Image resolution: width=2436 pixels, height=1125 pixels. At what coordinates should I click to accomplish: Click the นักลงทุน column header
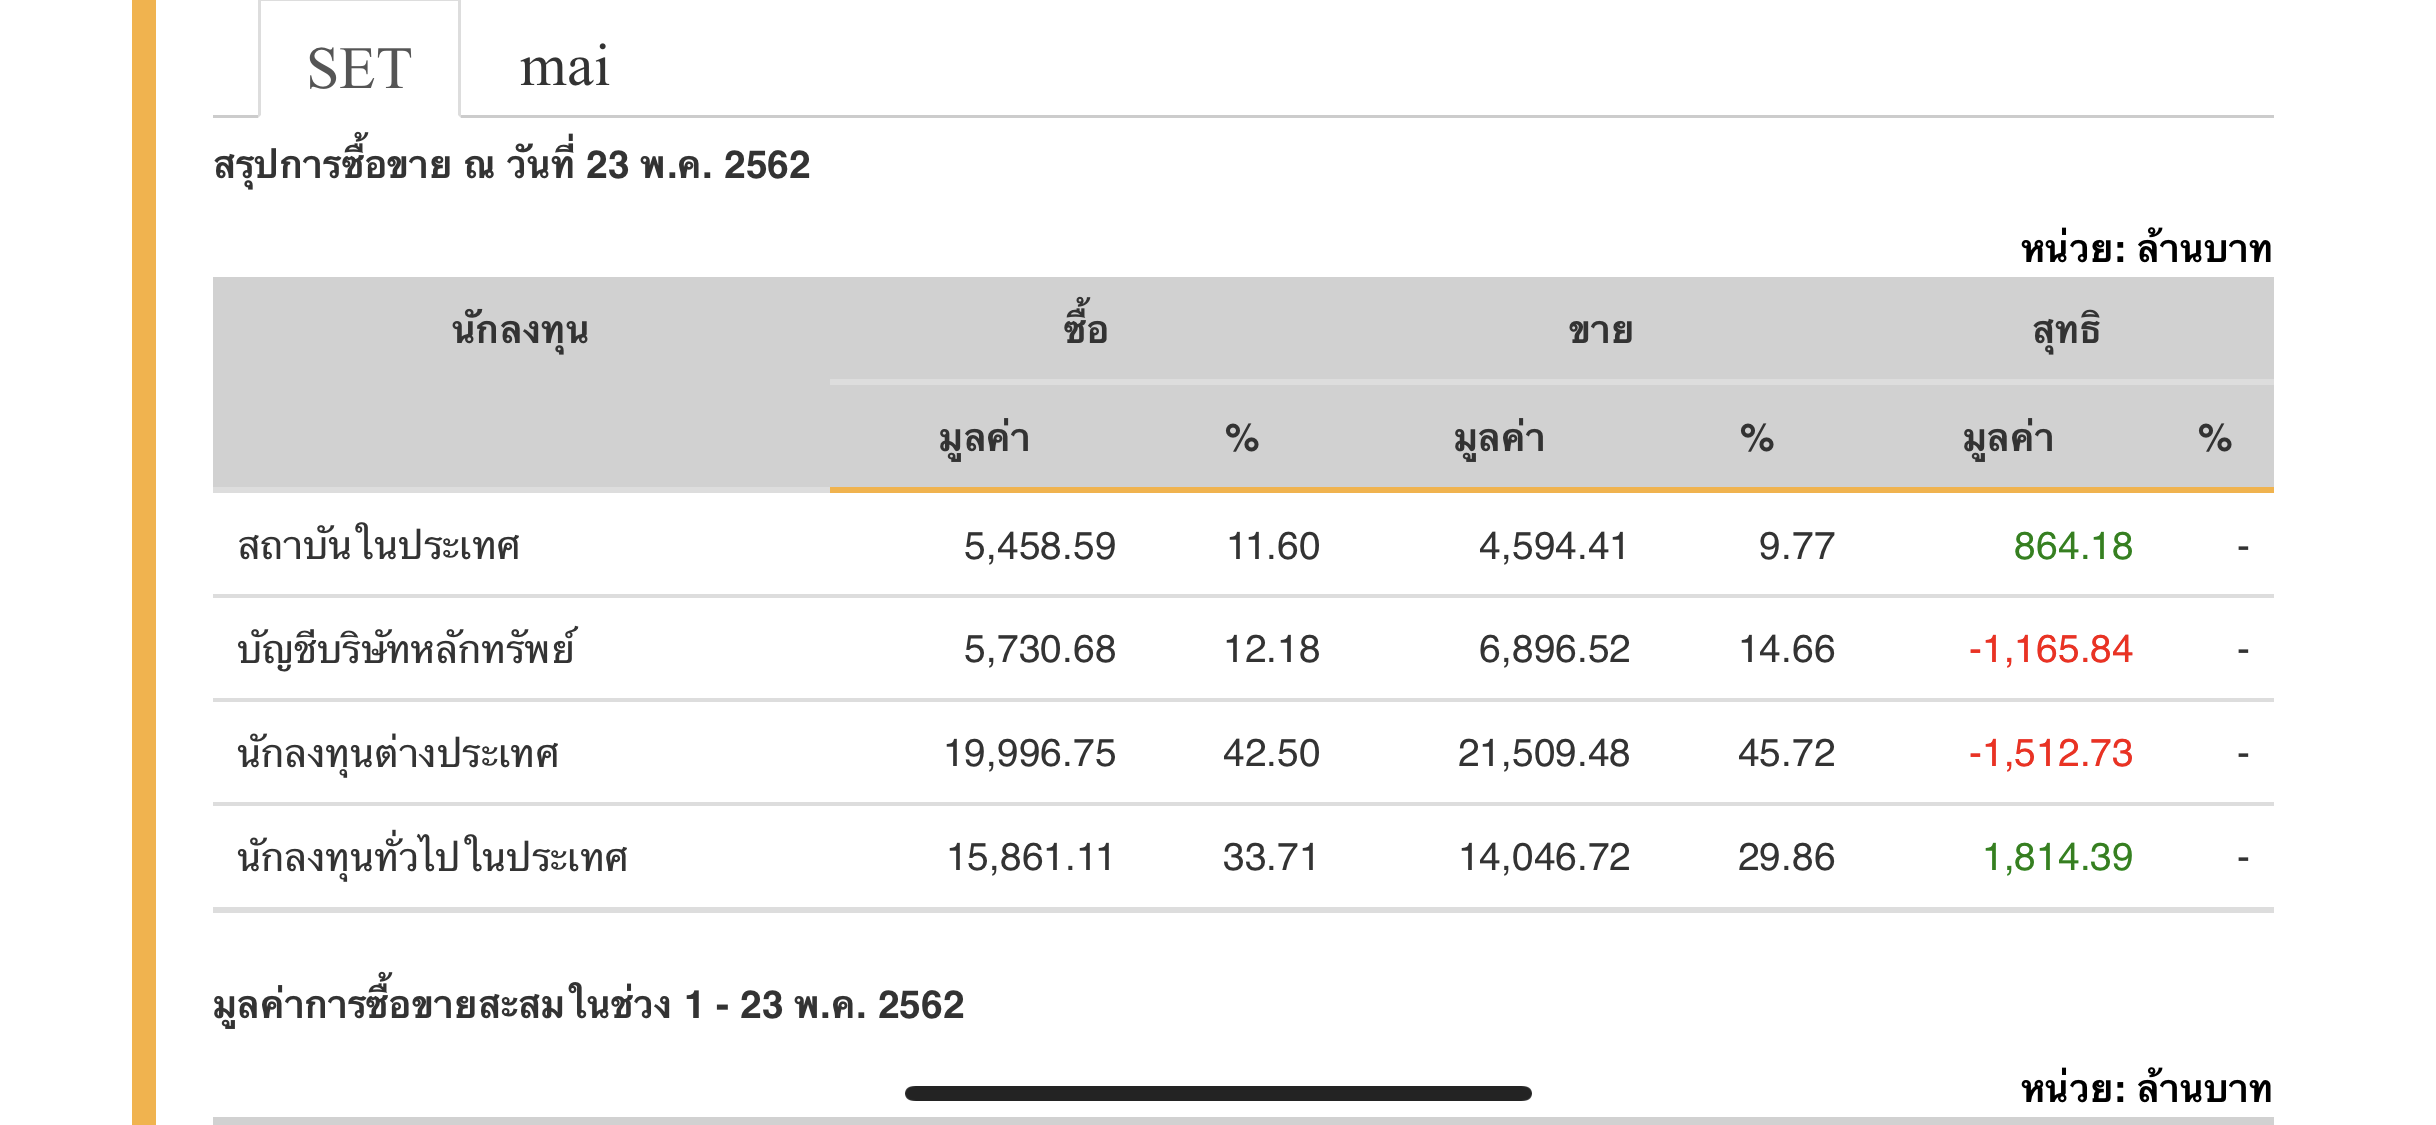(520, 330)
